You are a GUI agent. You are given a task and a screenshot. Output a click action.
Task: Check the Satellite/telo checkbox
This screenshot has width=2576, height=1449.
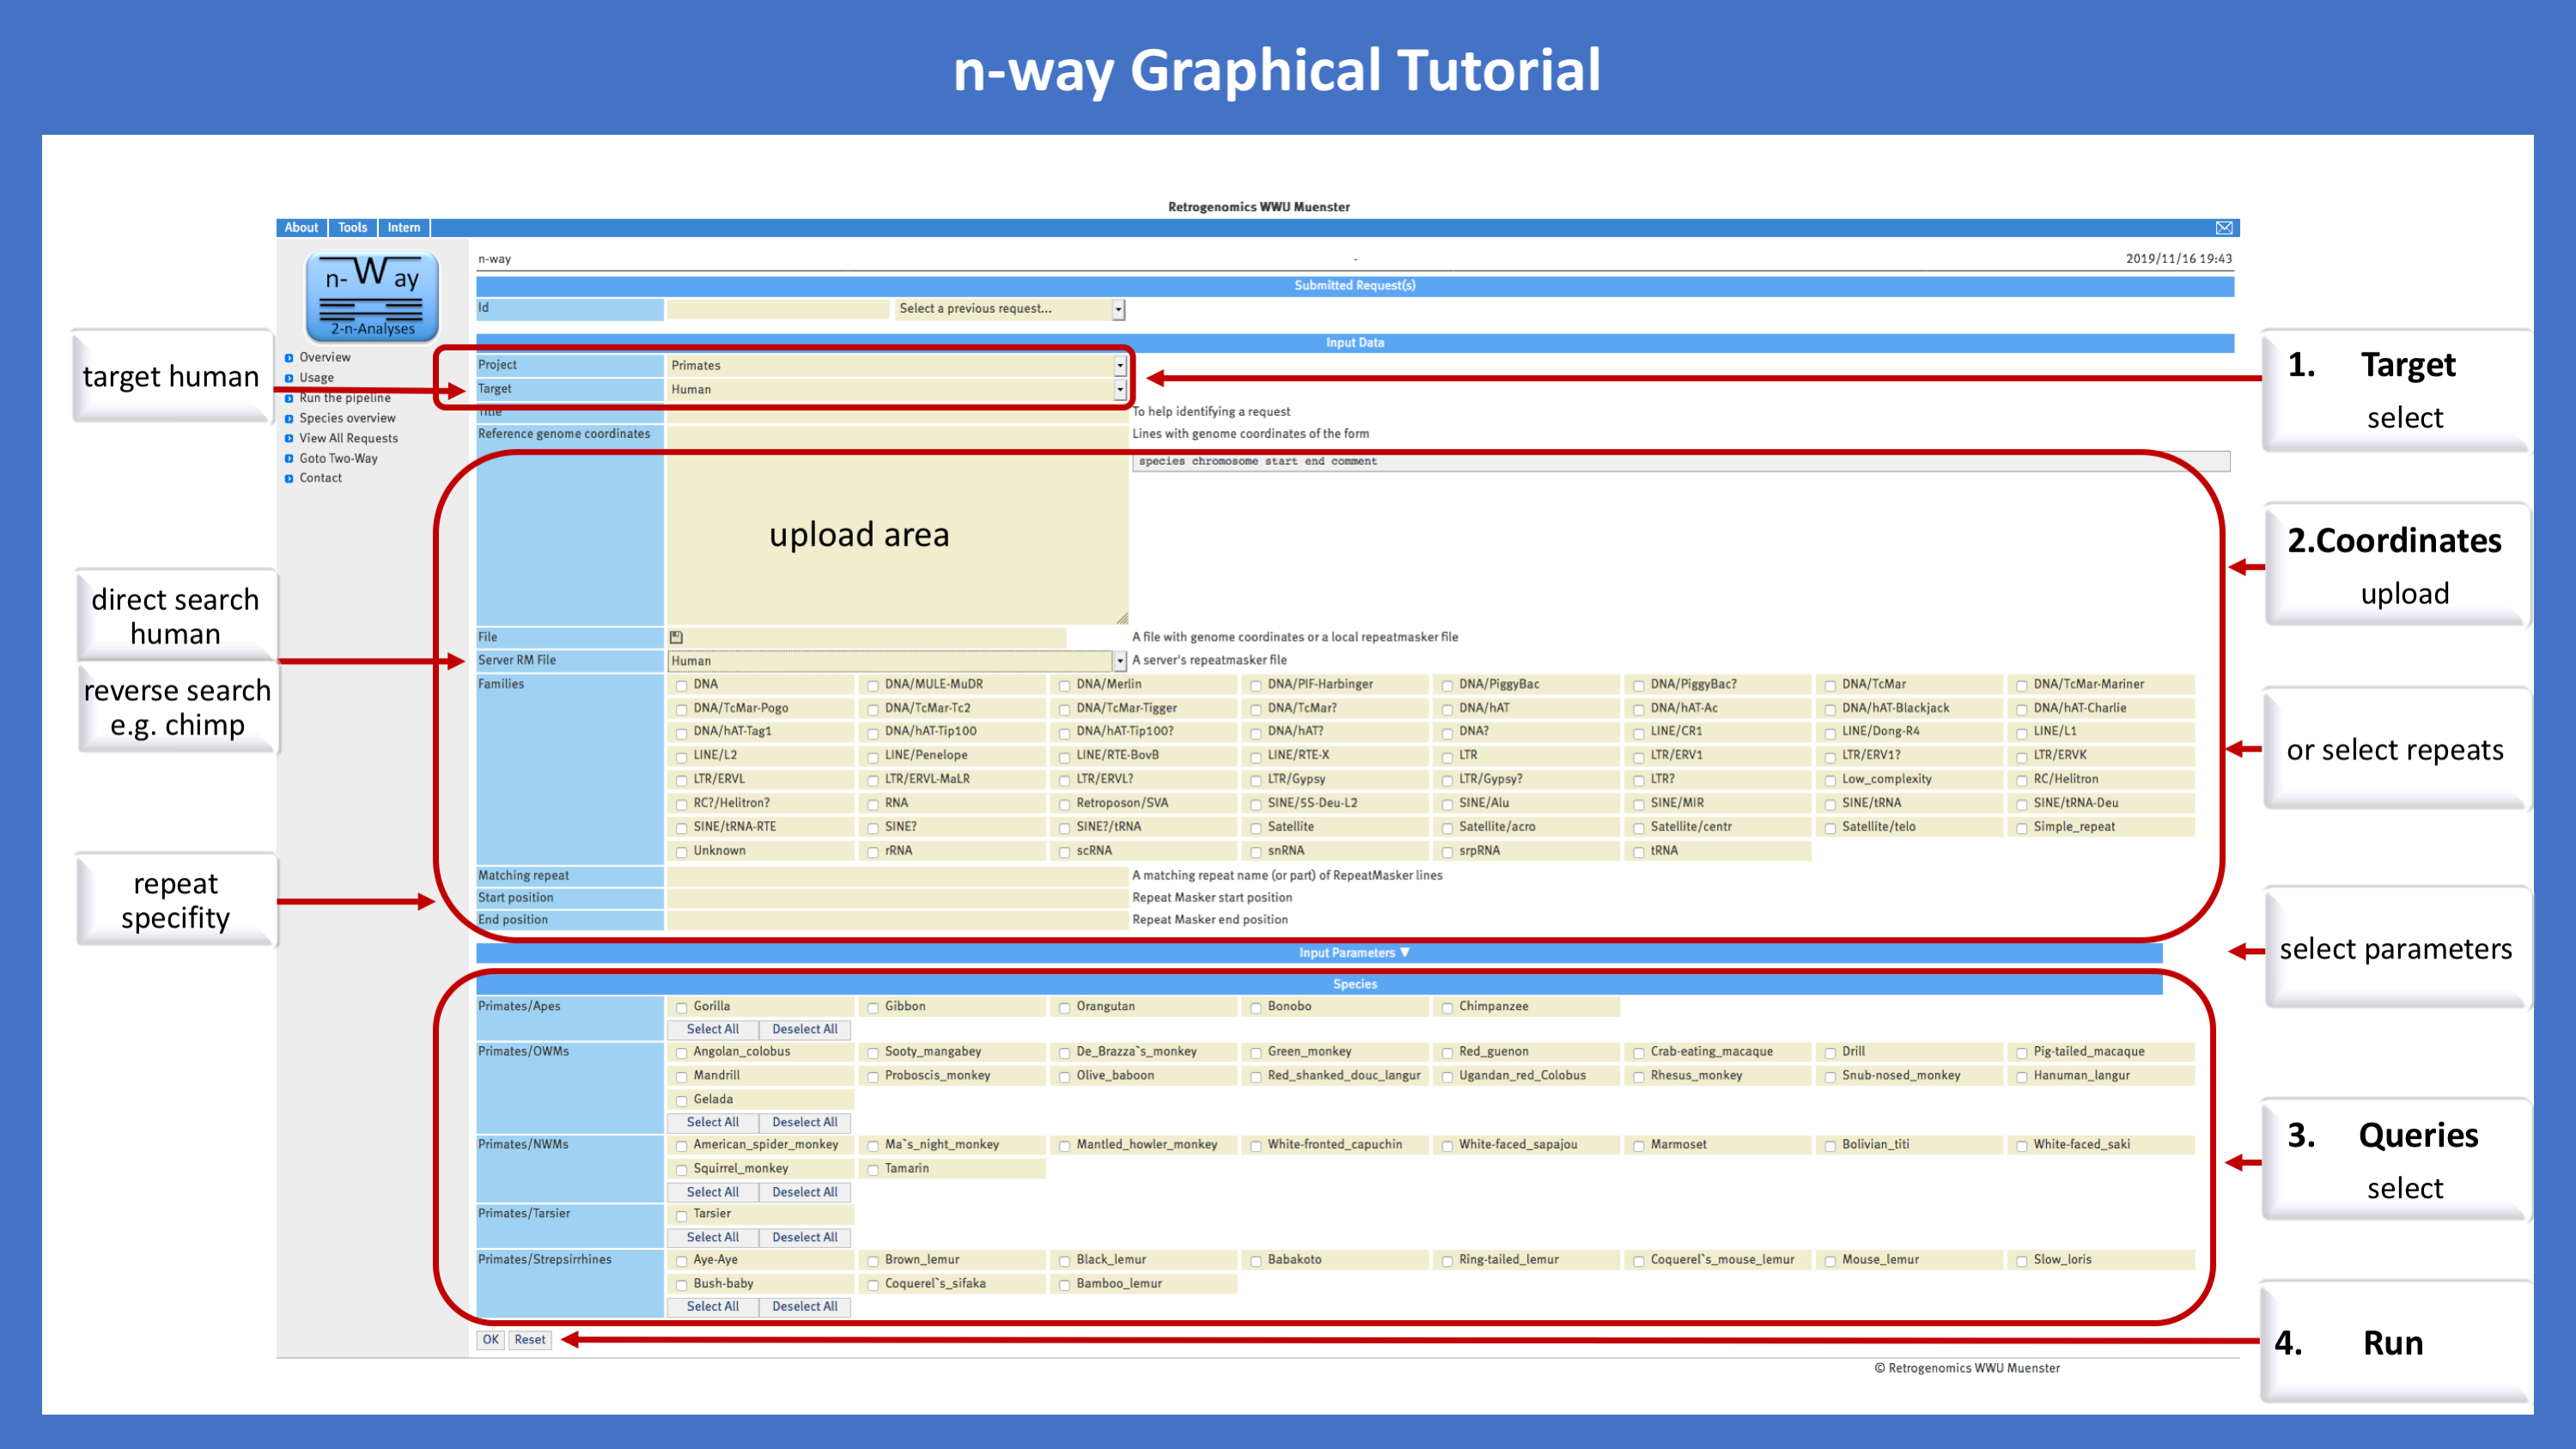pos(1830,829)
